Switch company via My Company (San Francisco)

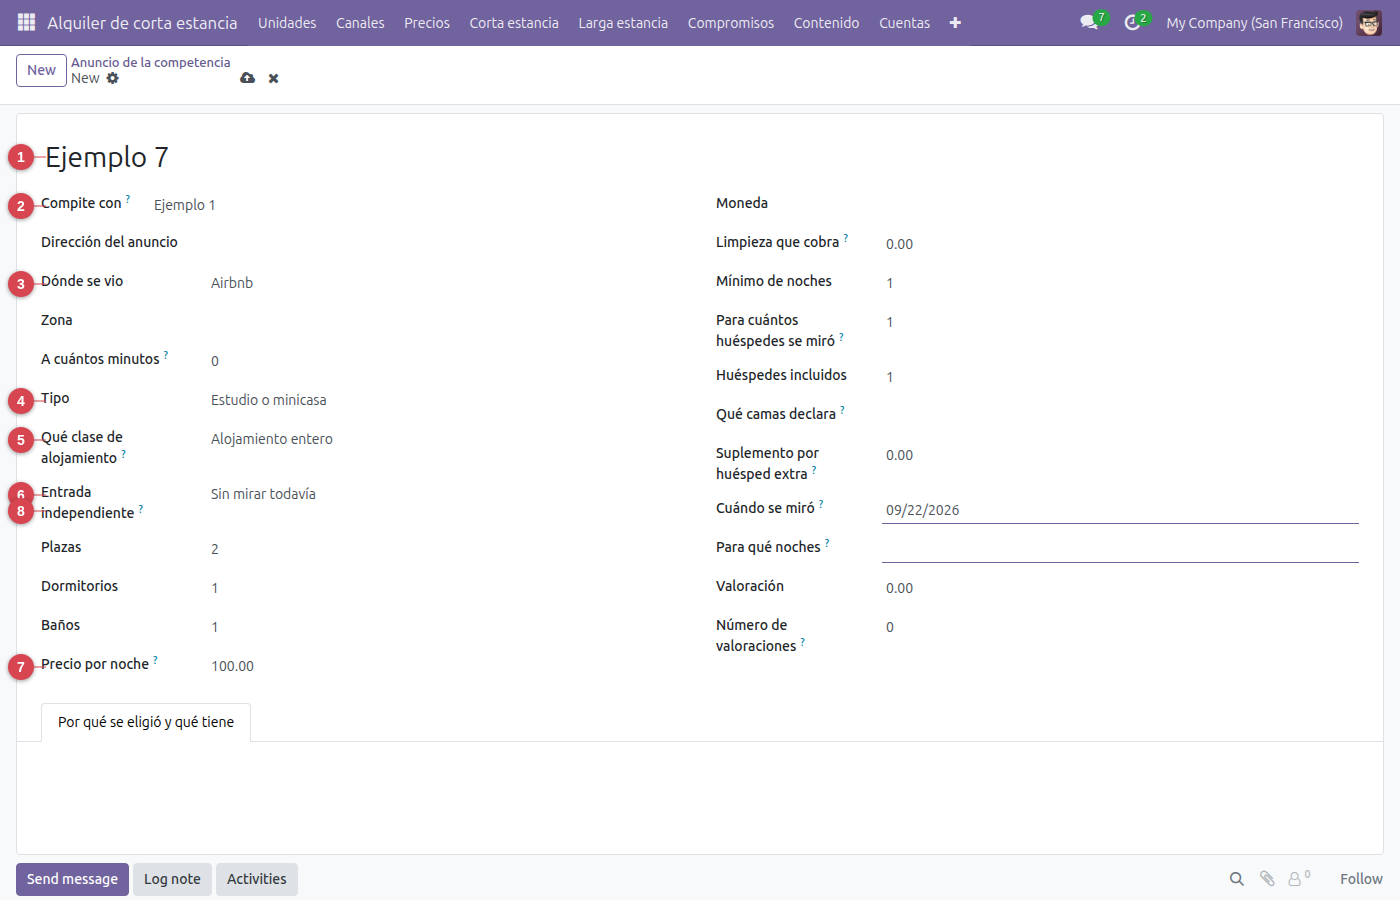pos(1254,22)
